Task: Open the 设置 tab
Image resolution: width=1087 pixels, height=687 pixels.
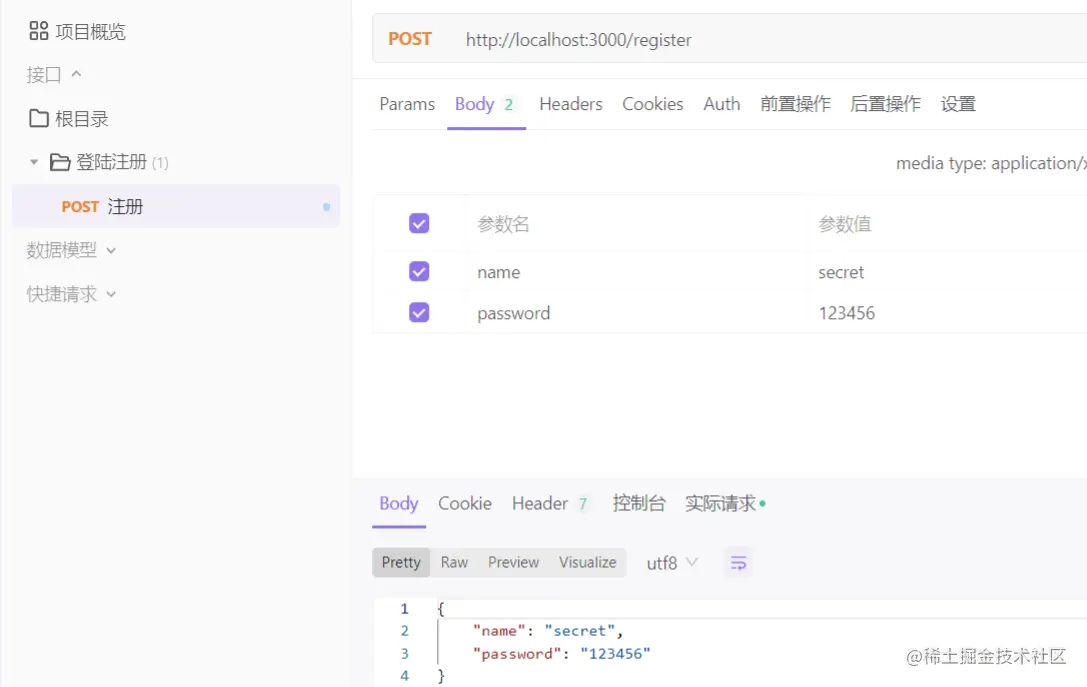Action: pos(958,104)
